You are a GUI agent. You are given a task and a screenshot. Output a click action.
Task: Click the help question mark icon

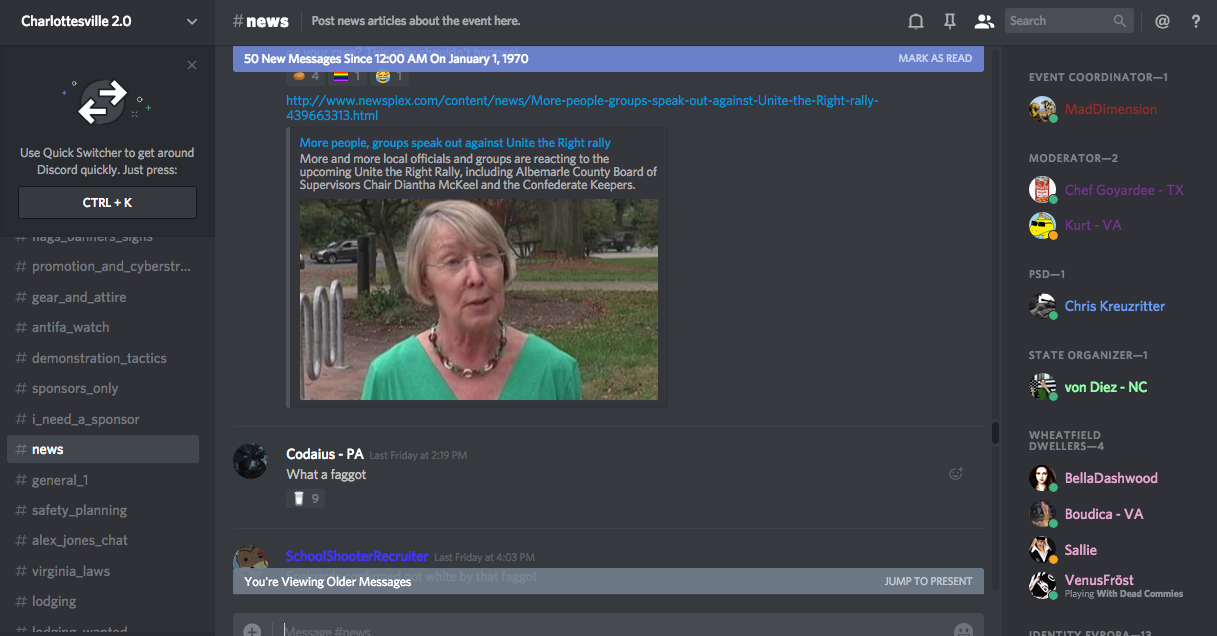(x=1196, y=21)
